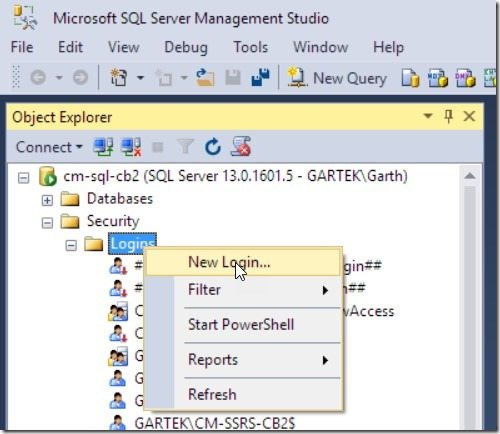Open the Tools menu
The image size is (500, 434).
251,47
